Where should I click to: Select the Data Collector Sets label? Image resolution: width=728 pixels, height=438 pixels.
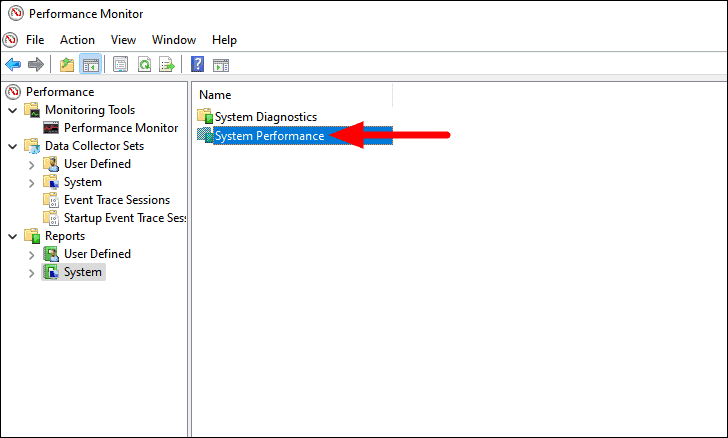coord(94,146)
